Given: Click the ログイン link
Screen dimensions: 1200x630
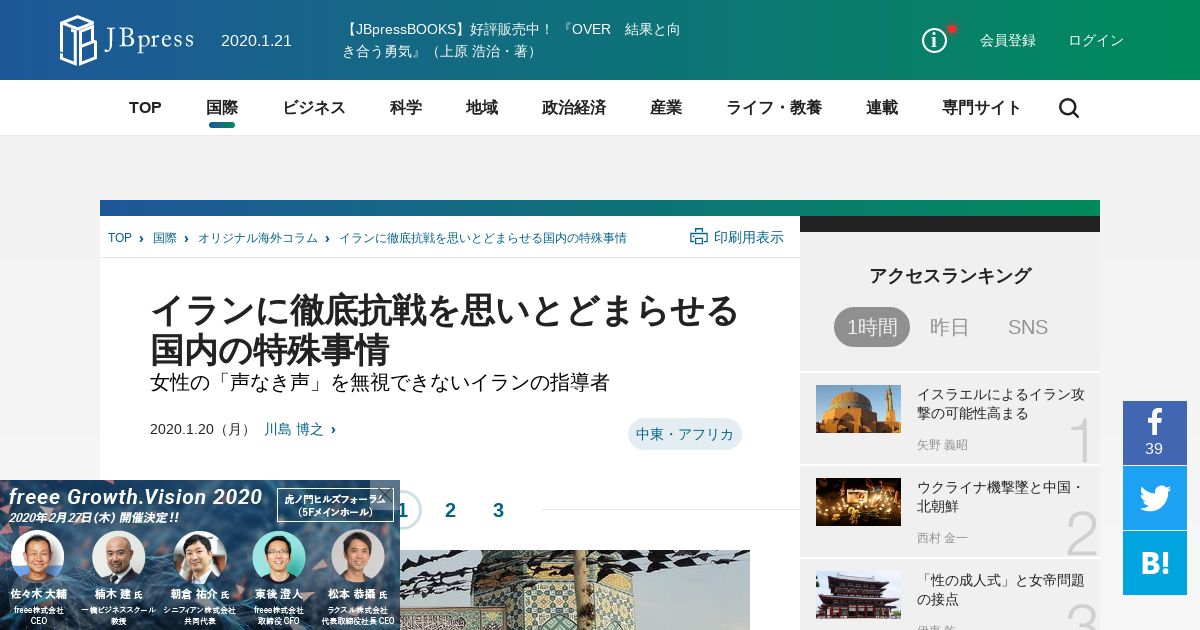Looking at the screenshot, I should coord(1096,40).
